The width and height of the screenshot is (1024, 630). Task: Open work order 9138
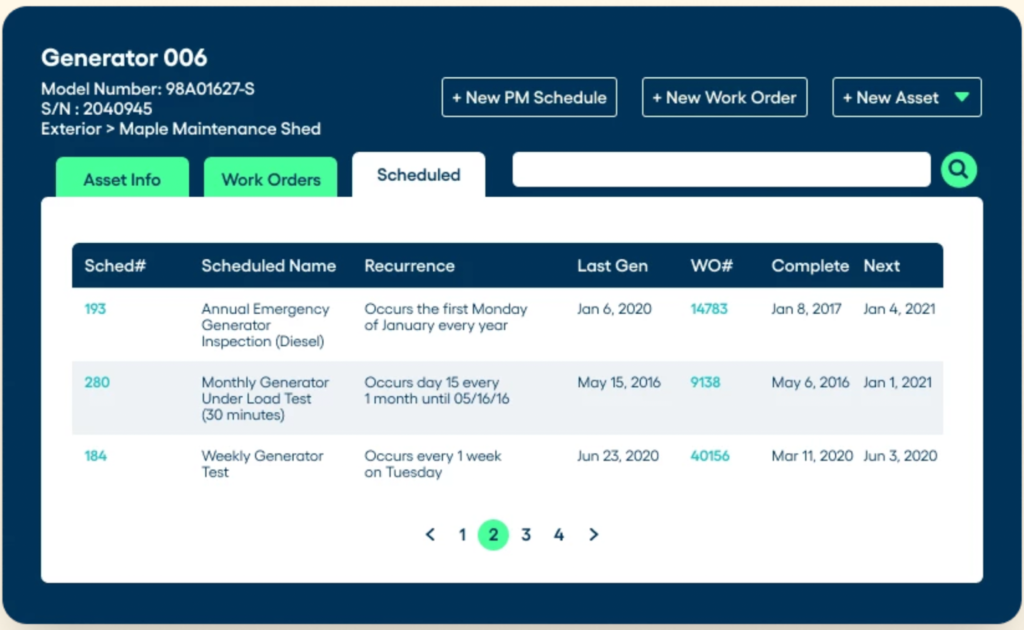click(704, 382)
